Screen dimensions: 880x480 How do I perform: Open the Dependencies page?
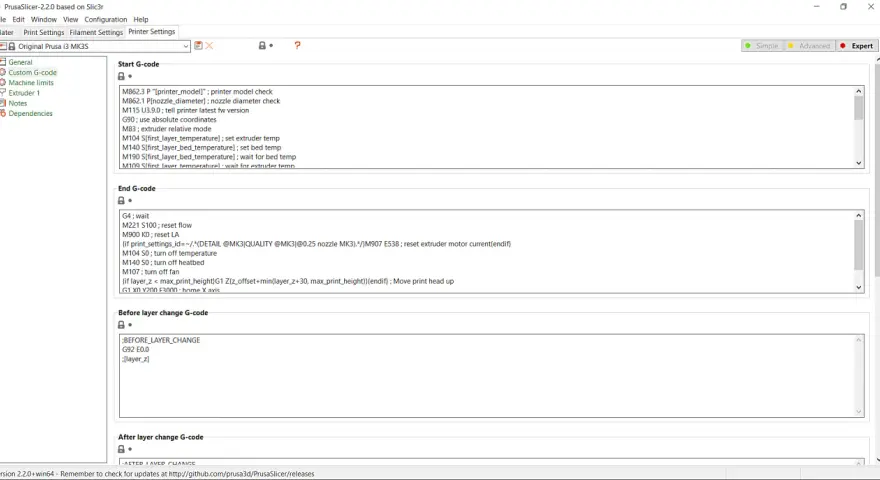click(x=30, y=113)
